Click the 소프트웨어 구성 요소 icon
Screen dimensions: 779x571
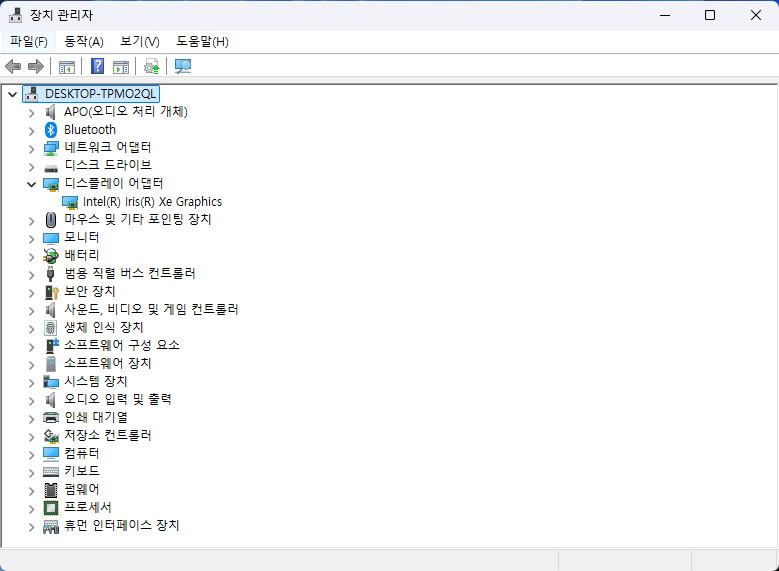(52, 345)
